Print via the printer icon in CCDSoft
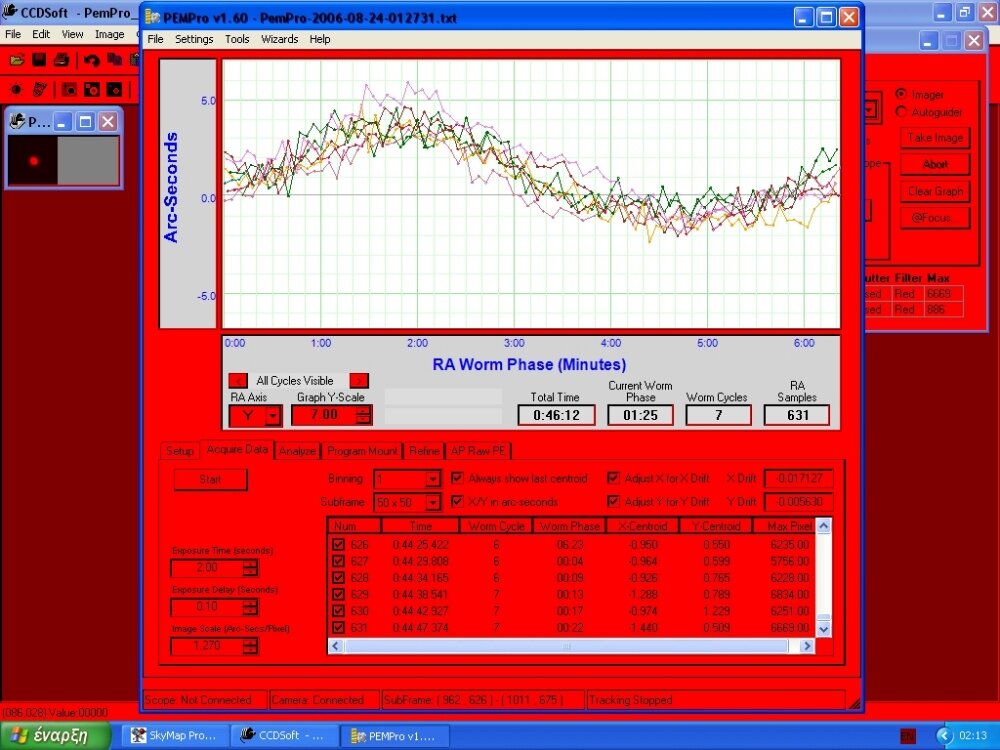Viewport: 1000px width, 750px height. (60, 60)
